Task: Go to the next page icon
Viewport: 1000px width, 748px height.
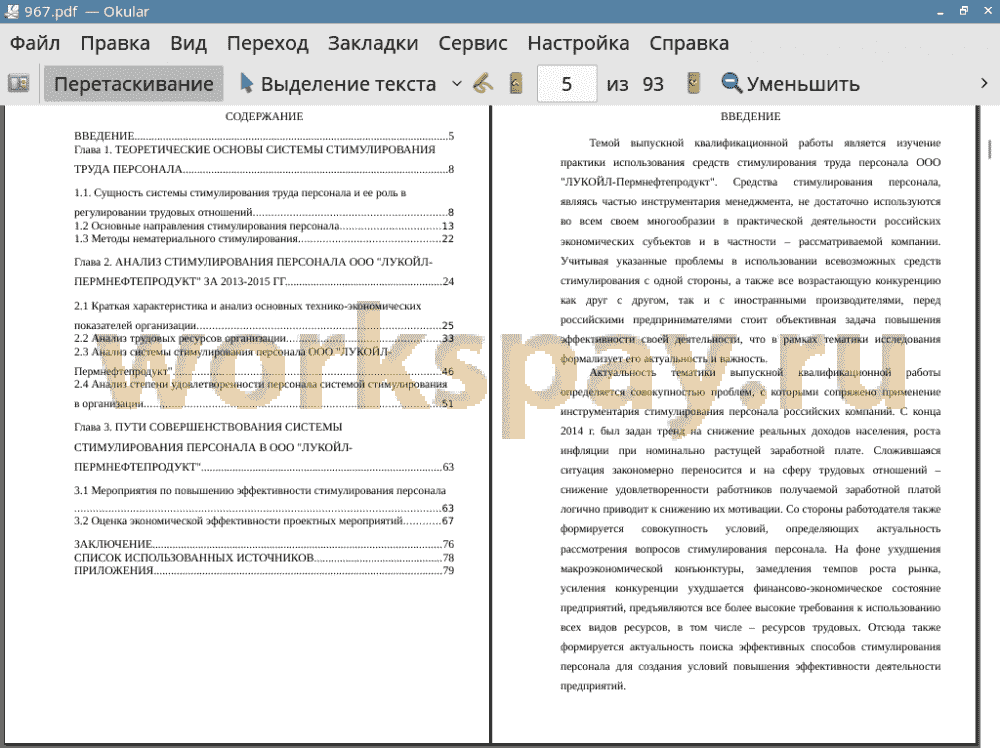Action: [x=693, y=84]
